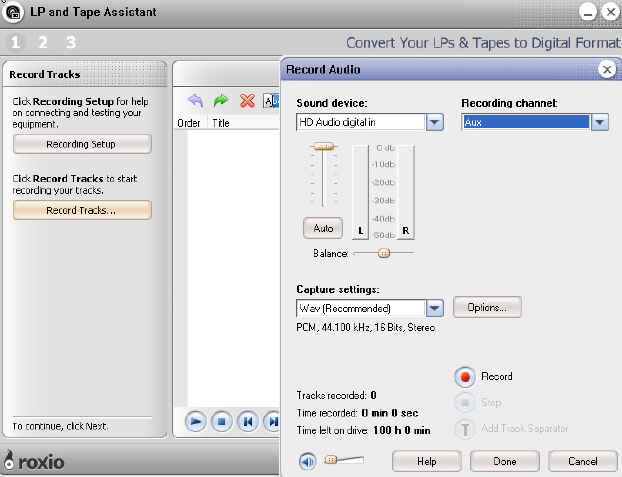Click the recording level slider handle

coord(324,146)
